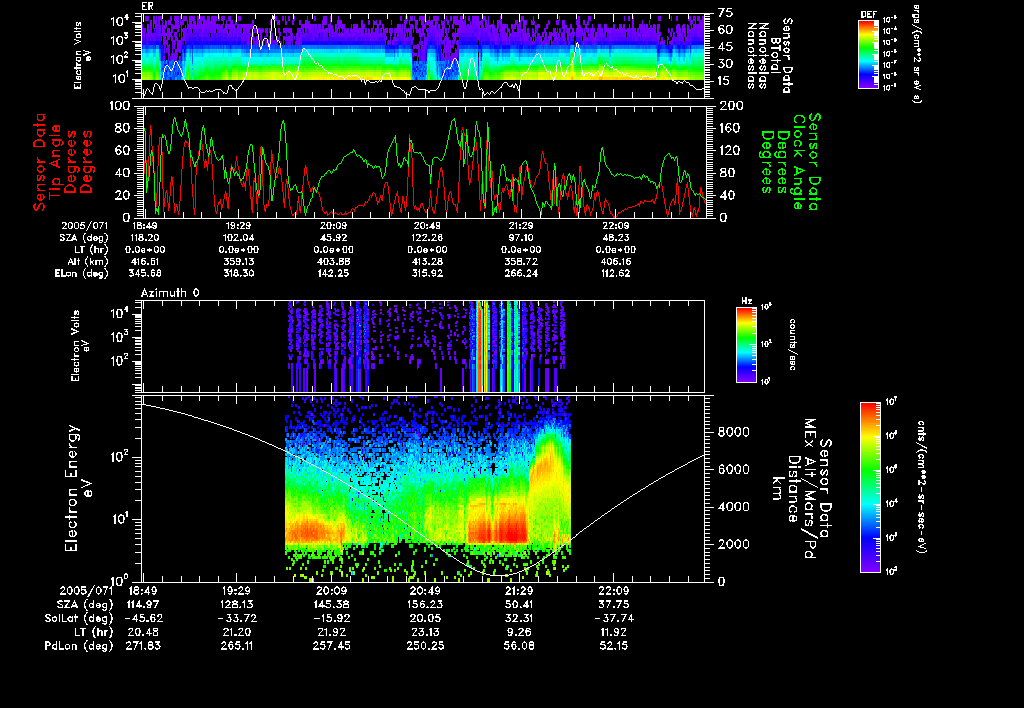1024x708 pixels.
Task: Click the ELon value '345.68'
Action: coord(147,274)
